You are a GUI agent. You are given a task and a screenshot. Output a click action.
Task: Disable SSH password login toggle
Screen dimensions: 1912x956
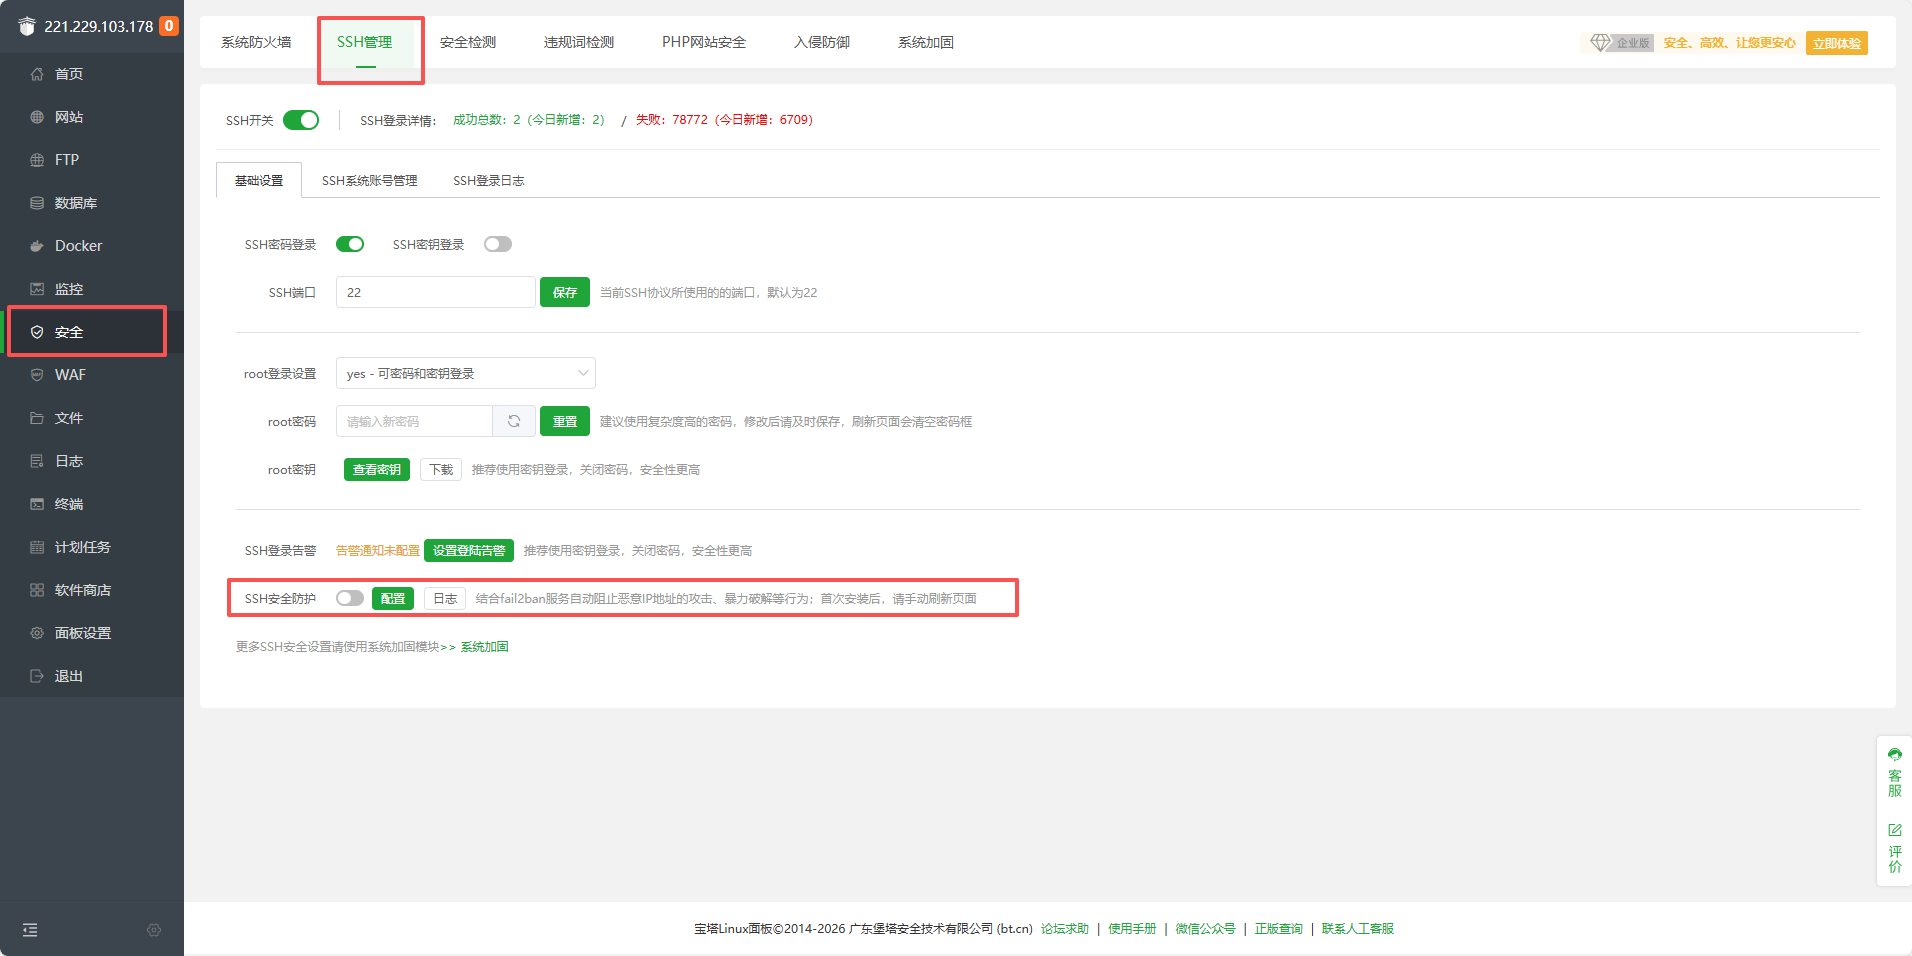pyautogui.click(x=350, y=245)
